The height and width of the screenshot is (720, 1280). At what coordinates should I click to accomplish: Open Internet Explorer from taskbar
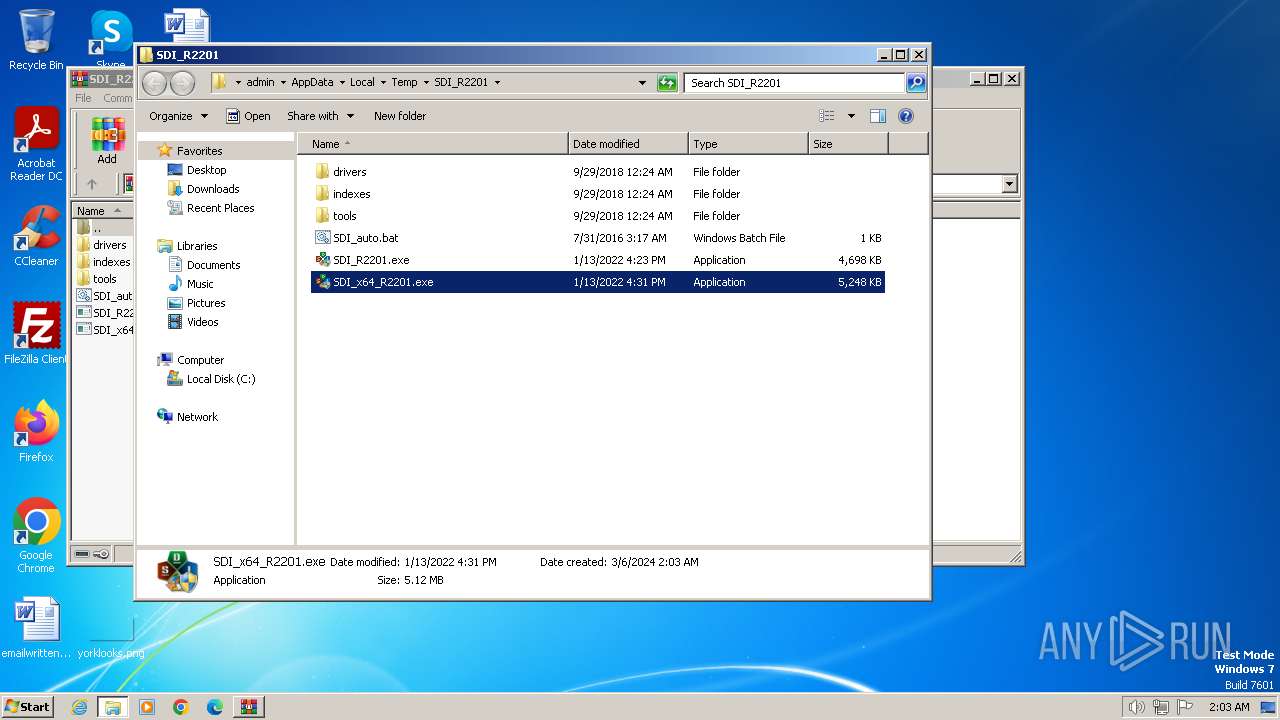pyautogui.click(x=79, y=707)
